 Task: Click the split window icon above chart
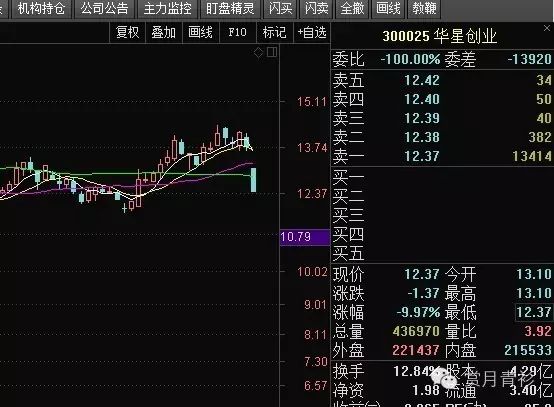tap(272, 52)
